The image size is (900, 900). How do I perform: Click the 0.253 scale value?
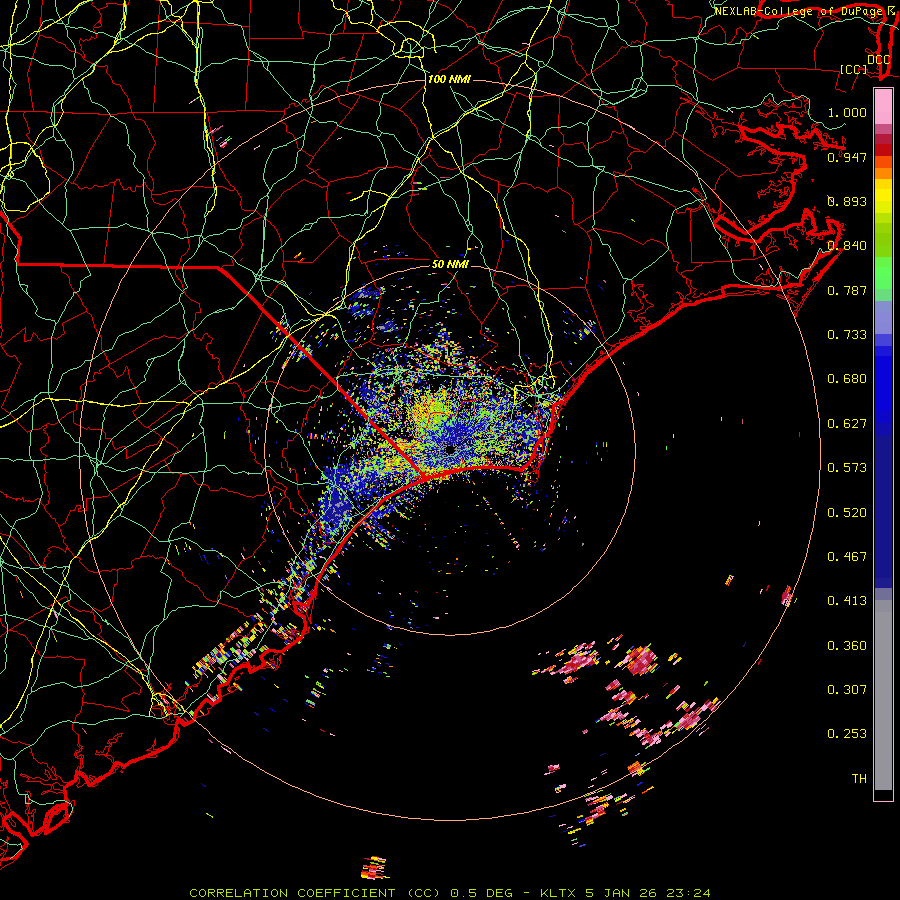coord(847,734)
